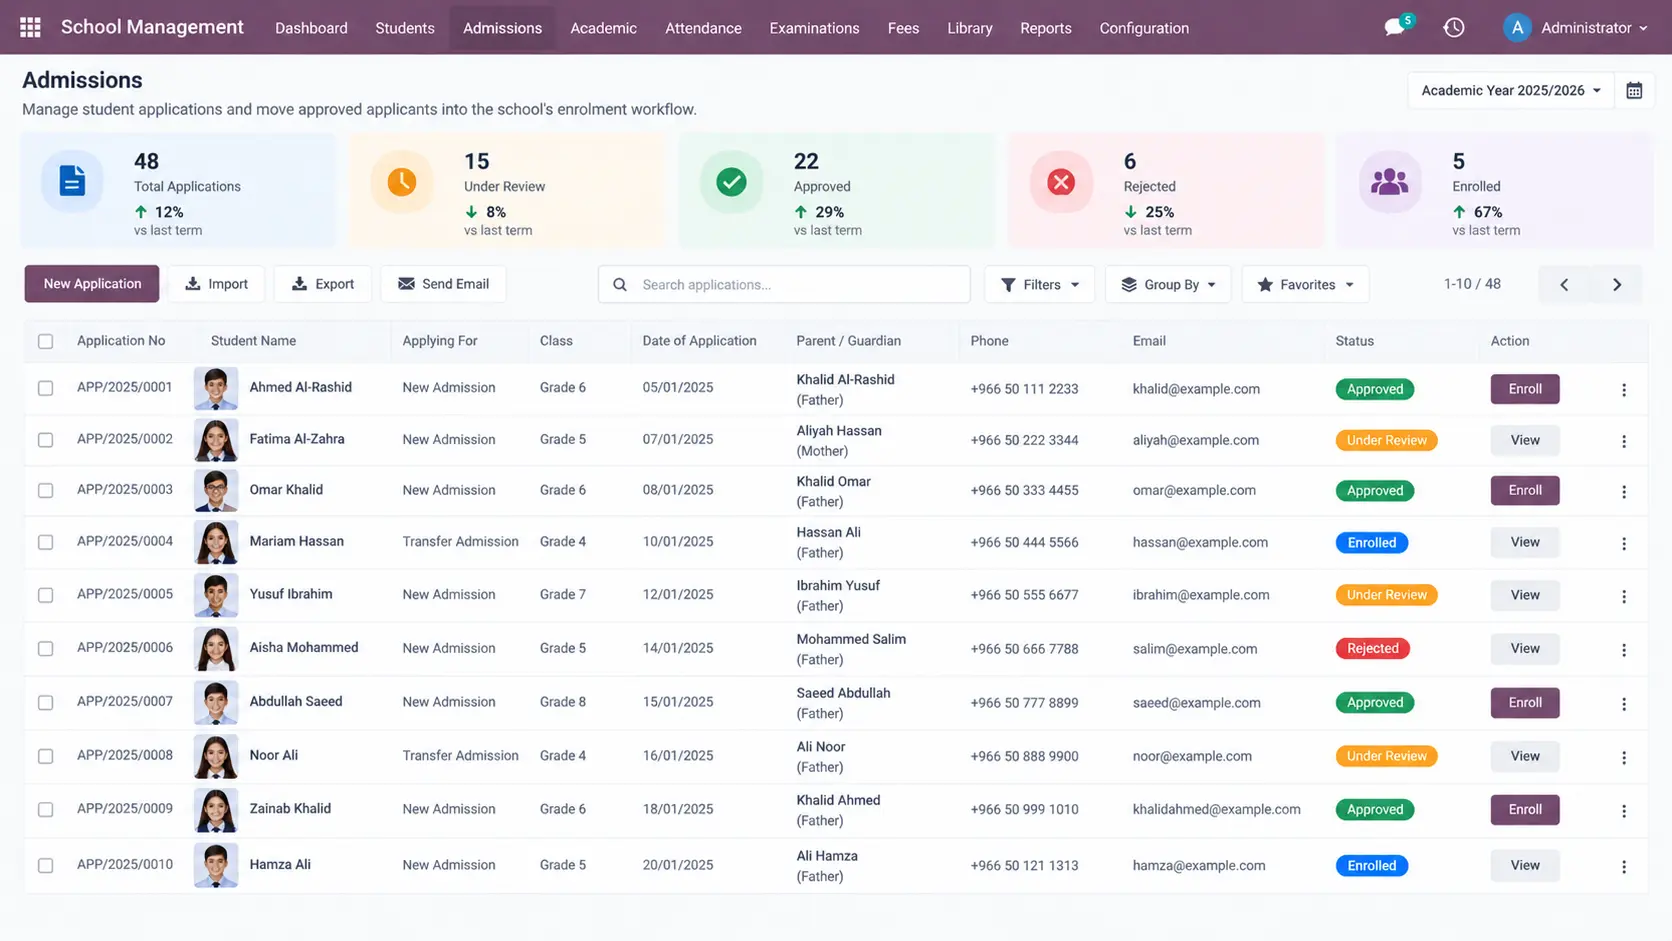Screen dimensions: 1672x941
Task: Tick the checkbox for Omar Khalid
Action: click(46, 491)
